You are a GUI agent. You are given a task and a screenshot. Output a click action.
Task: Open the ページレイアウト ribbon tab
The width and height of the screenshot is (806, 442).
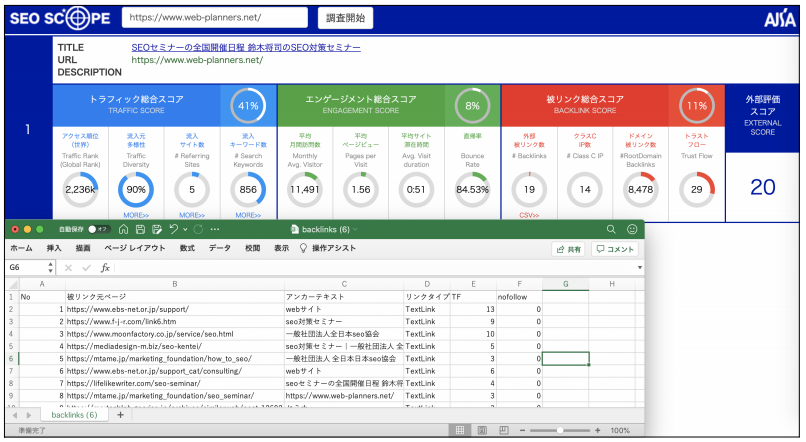pyautogui.click(x=135, y=248)
